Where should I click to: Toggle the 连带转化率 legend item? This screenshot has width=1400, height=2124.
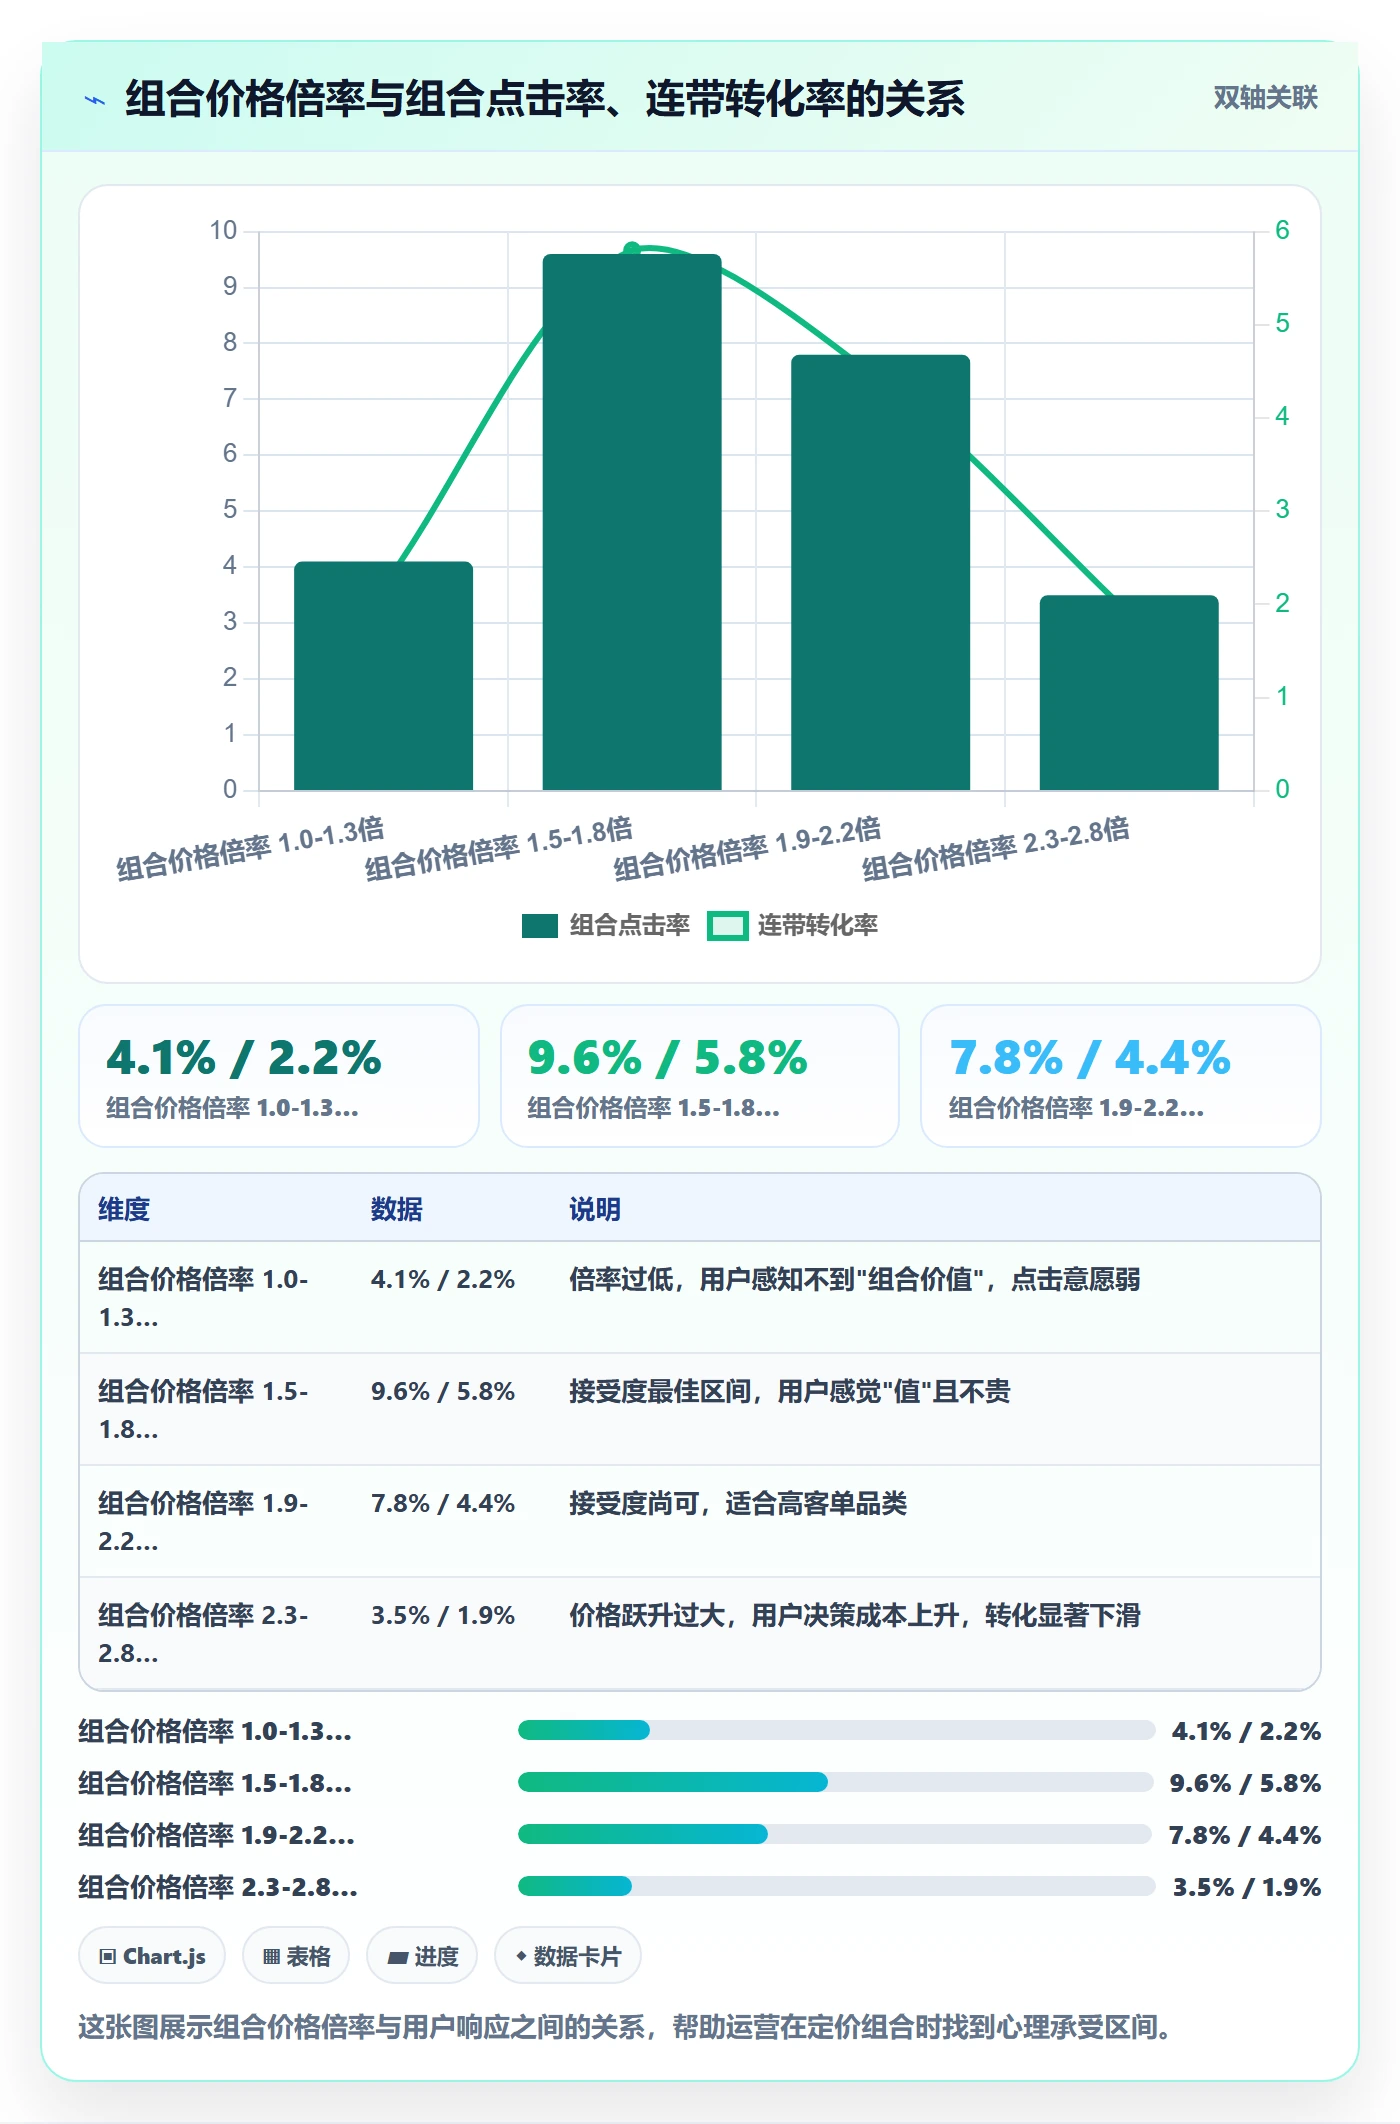click(x=792, y=926)
